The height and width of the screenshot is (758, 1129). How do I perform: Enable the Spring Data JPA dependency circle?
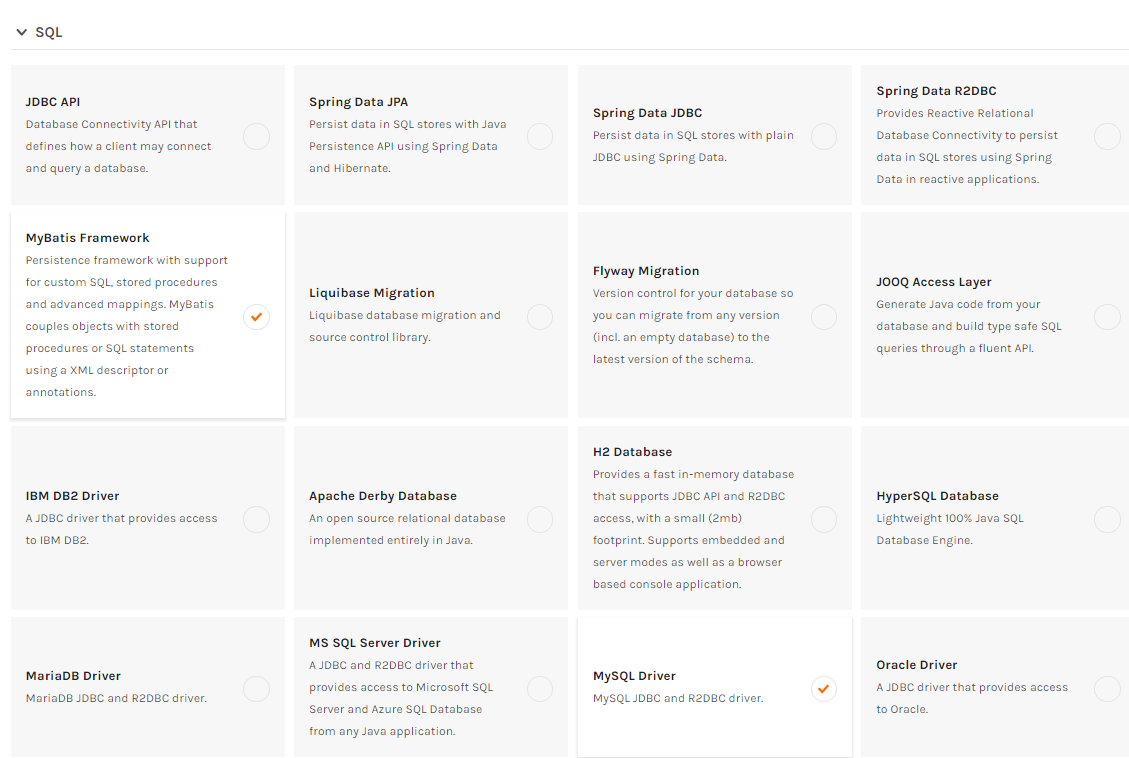coord(540,136)
